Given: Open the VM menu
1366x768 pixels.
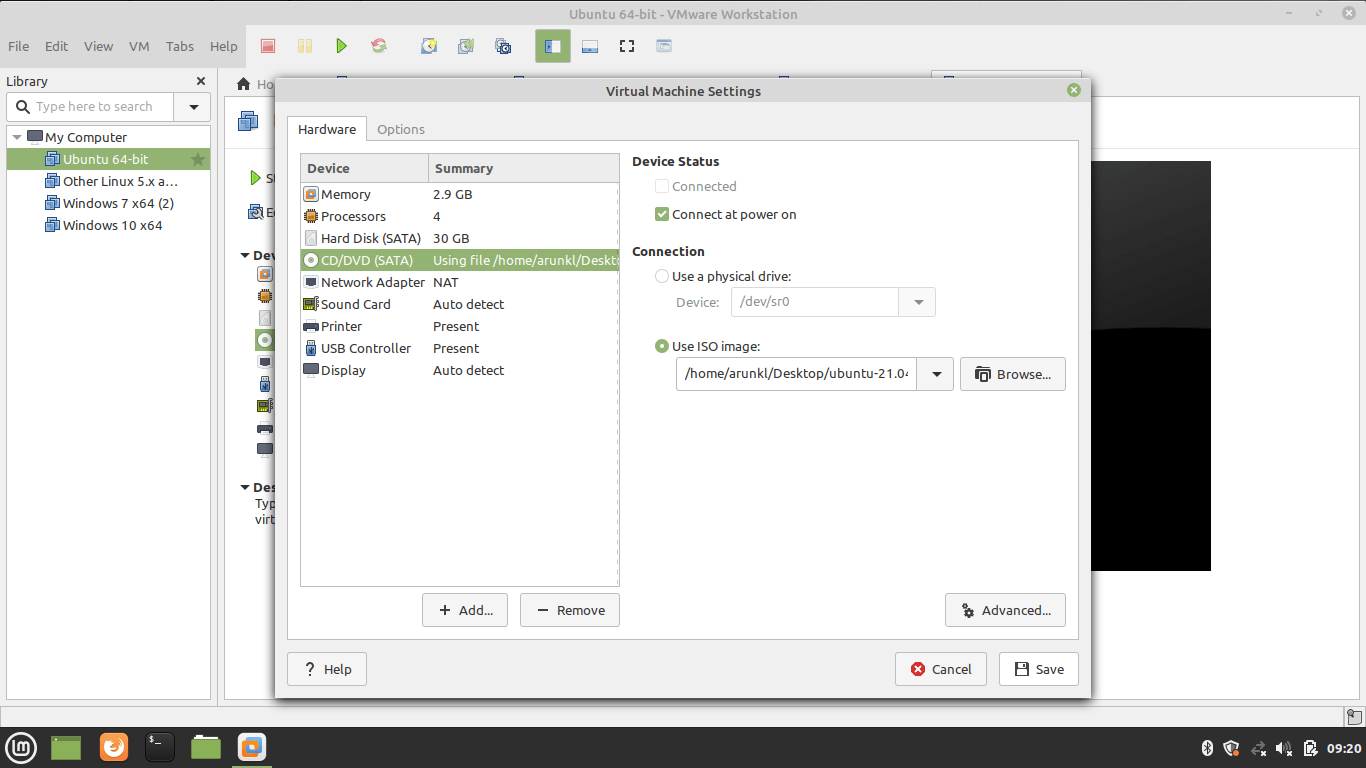Looking at the screenshot, I should 139,46.
